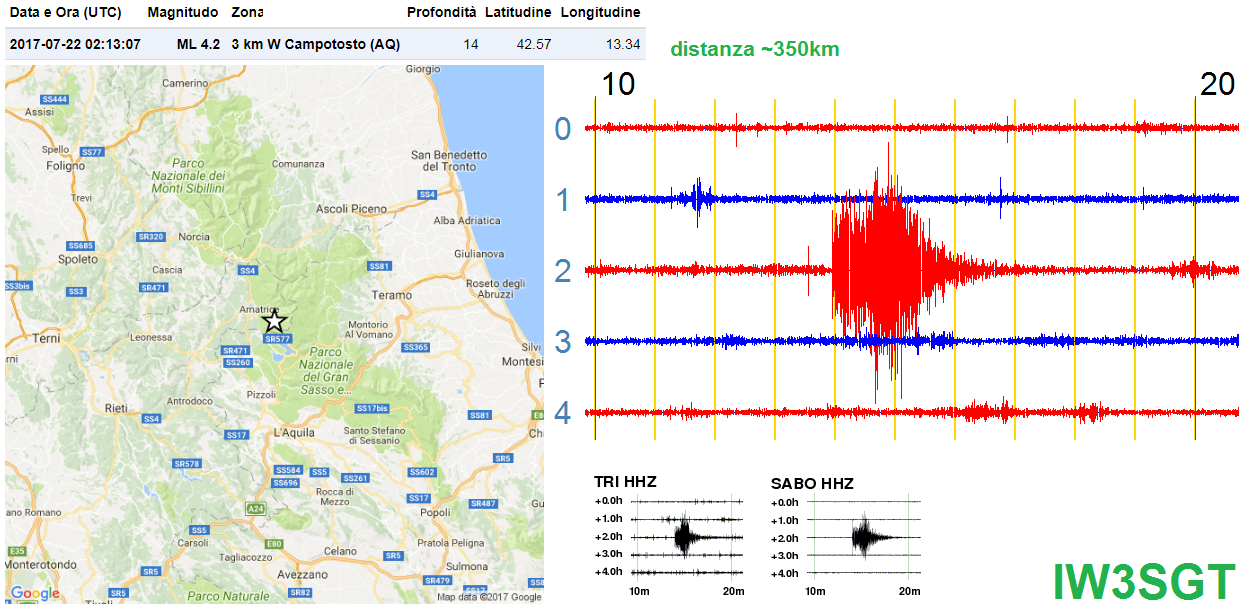The height and width of the screenshot is (609, 1247).
Task: Select the magnitude value 'ML 4.2'
Action: (x=198, y=44)
